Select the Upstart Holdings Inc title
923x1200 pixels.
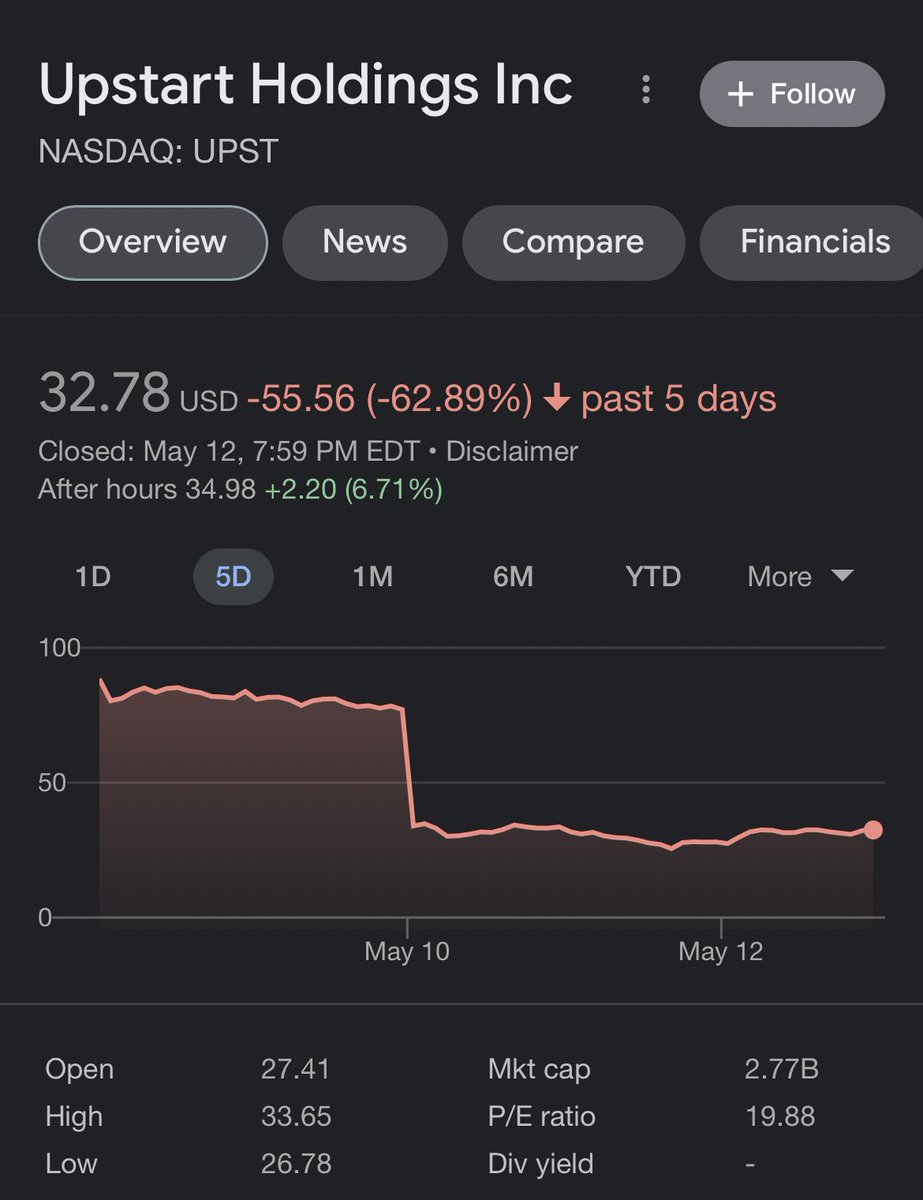(306, 85)
